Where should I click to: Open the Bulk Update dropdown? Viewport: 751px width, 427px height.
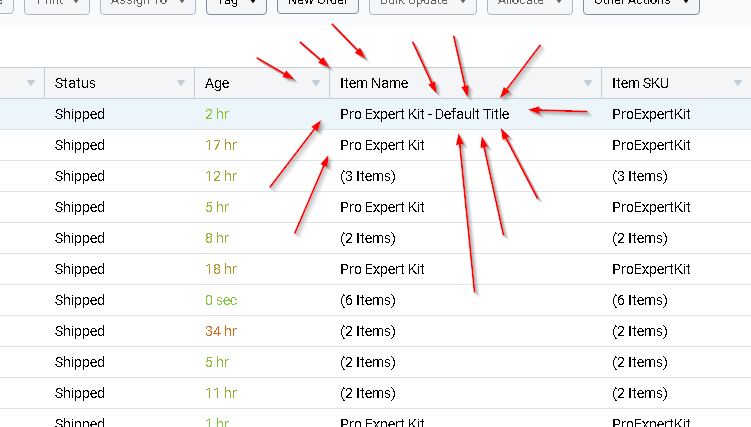point(422,4)
